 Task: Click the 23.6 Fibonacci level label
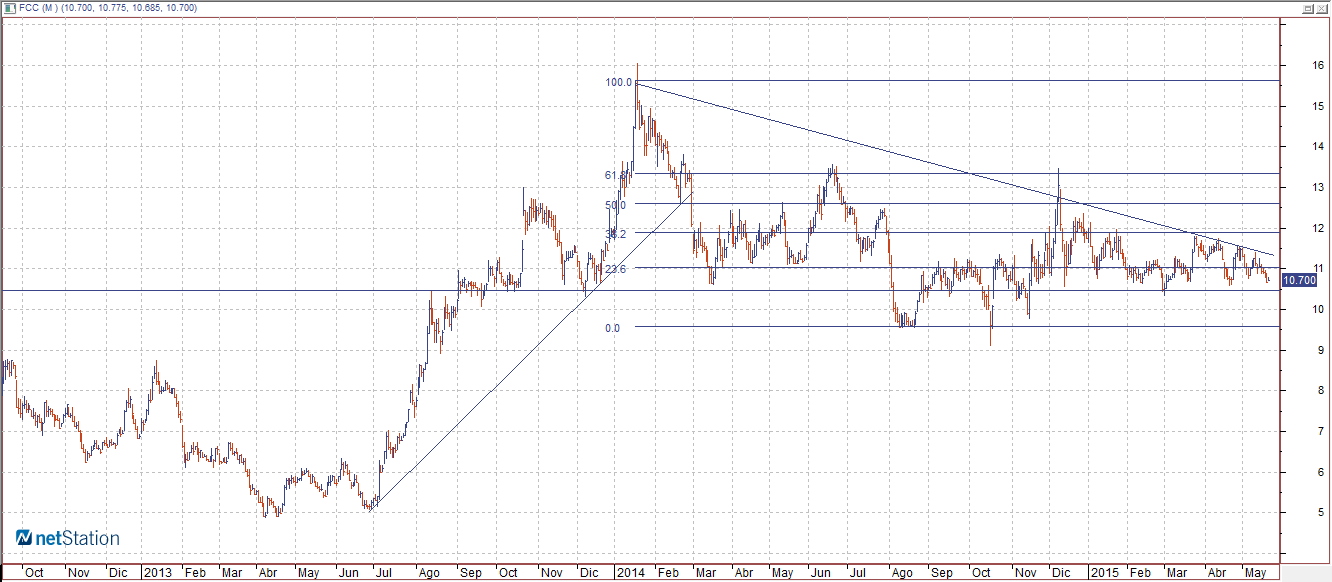[x=615, y=269]
